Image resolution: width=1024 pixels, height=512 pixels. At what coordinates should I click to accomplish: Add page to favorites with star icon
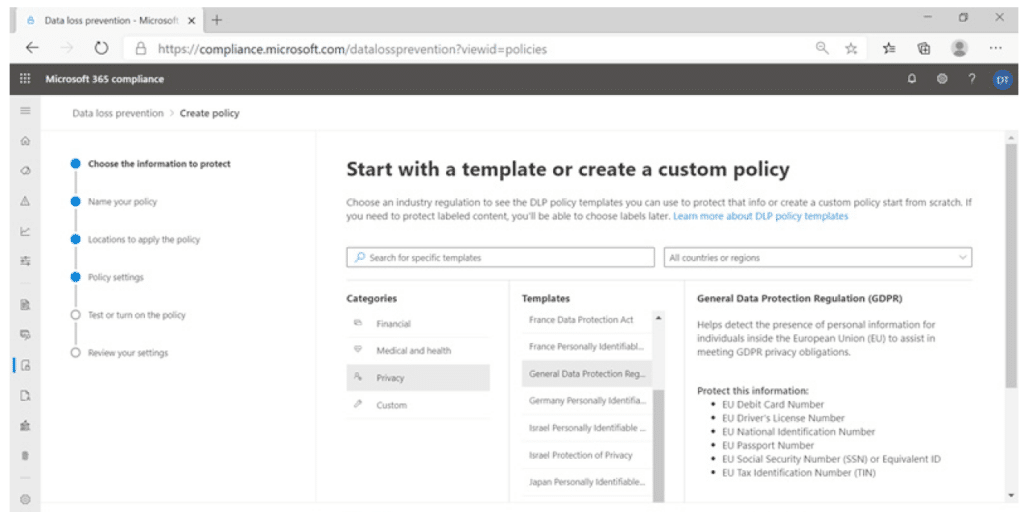851,48
